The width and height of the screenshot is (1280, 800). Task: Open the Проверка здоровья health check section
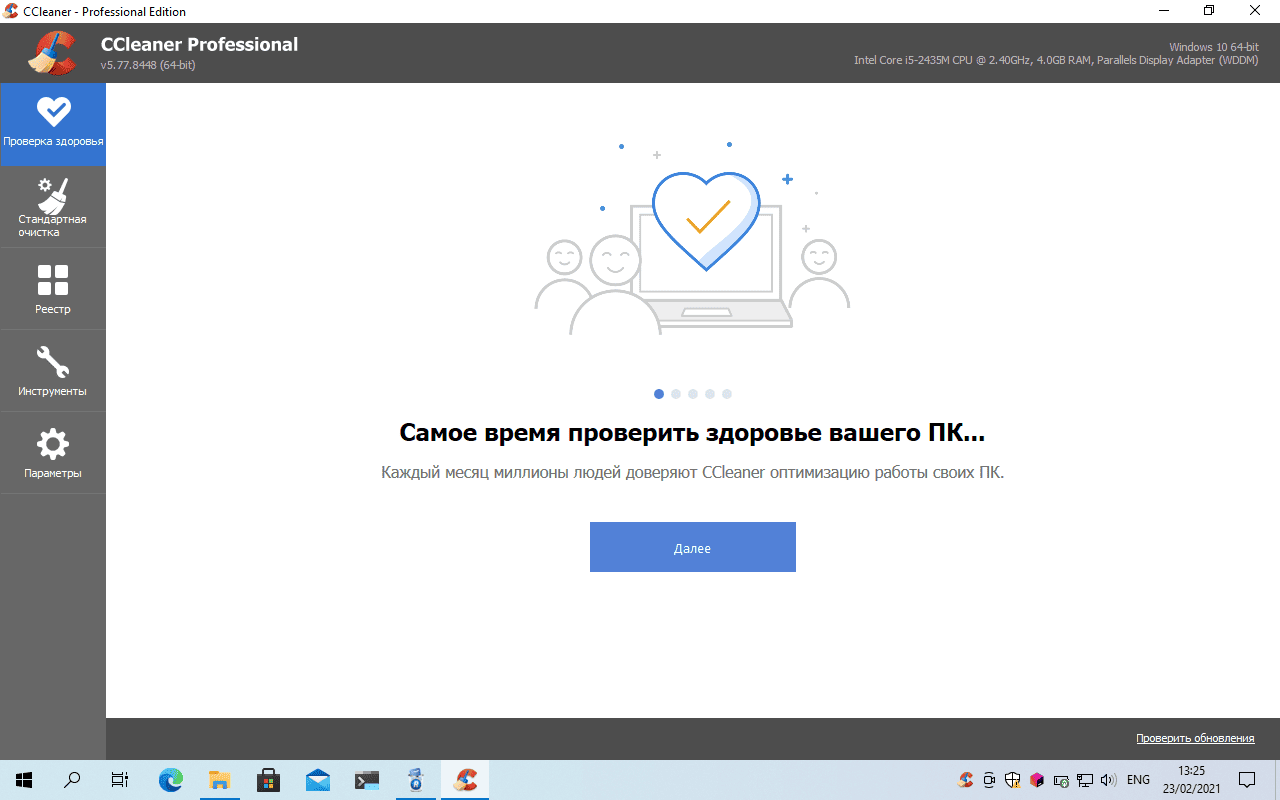[53, 124]
